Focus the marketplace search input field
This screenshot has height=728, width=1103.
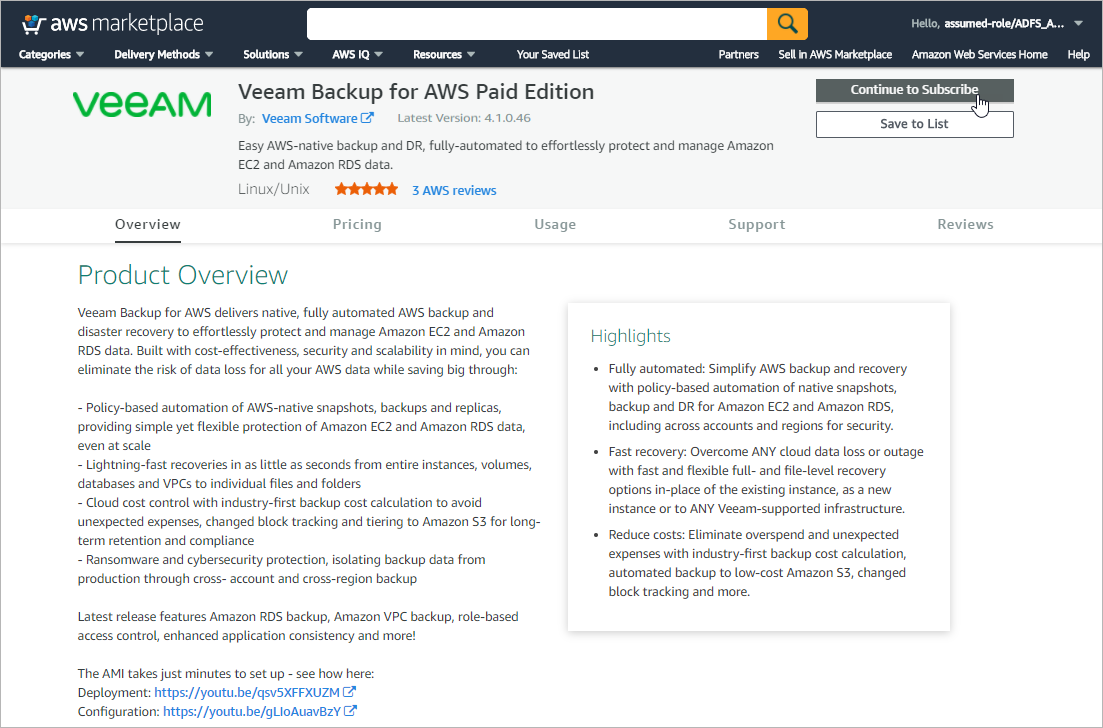coord(536,23)
